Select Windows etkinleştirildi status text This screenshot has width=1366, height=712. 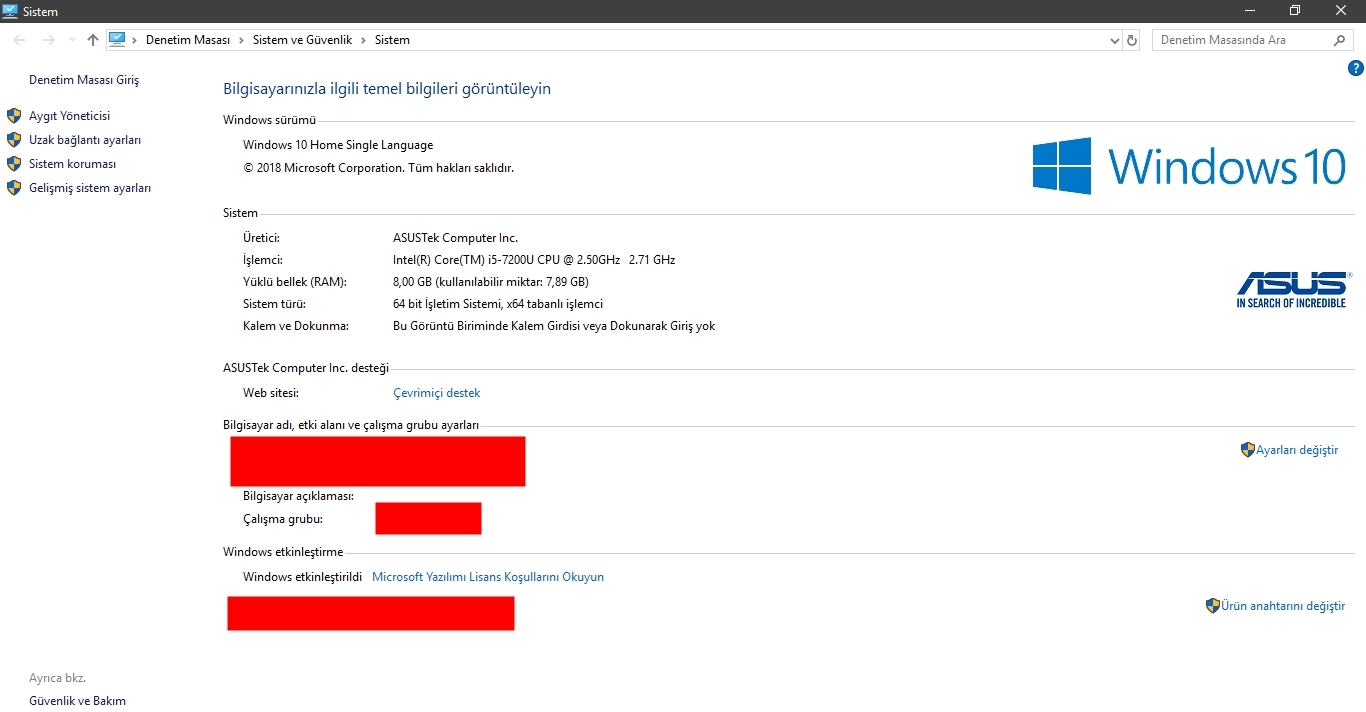click(302, 577)
